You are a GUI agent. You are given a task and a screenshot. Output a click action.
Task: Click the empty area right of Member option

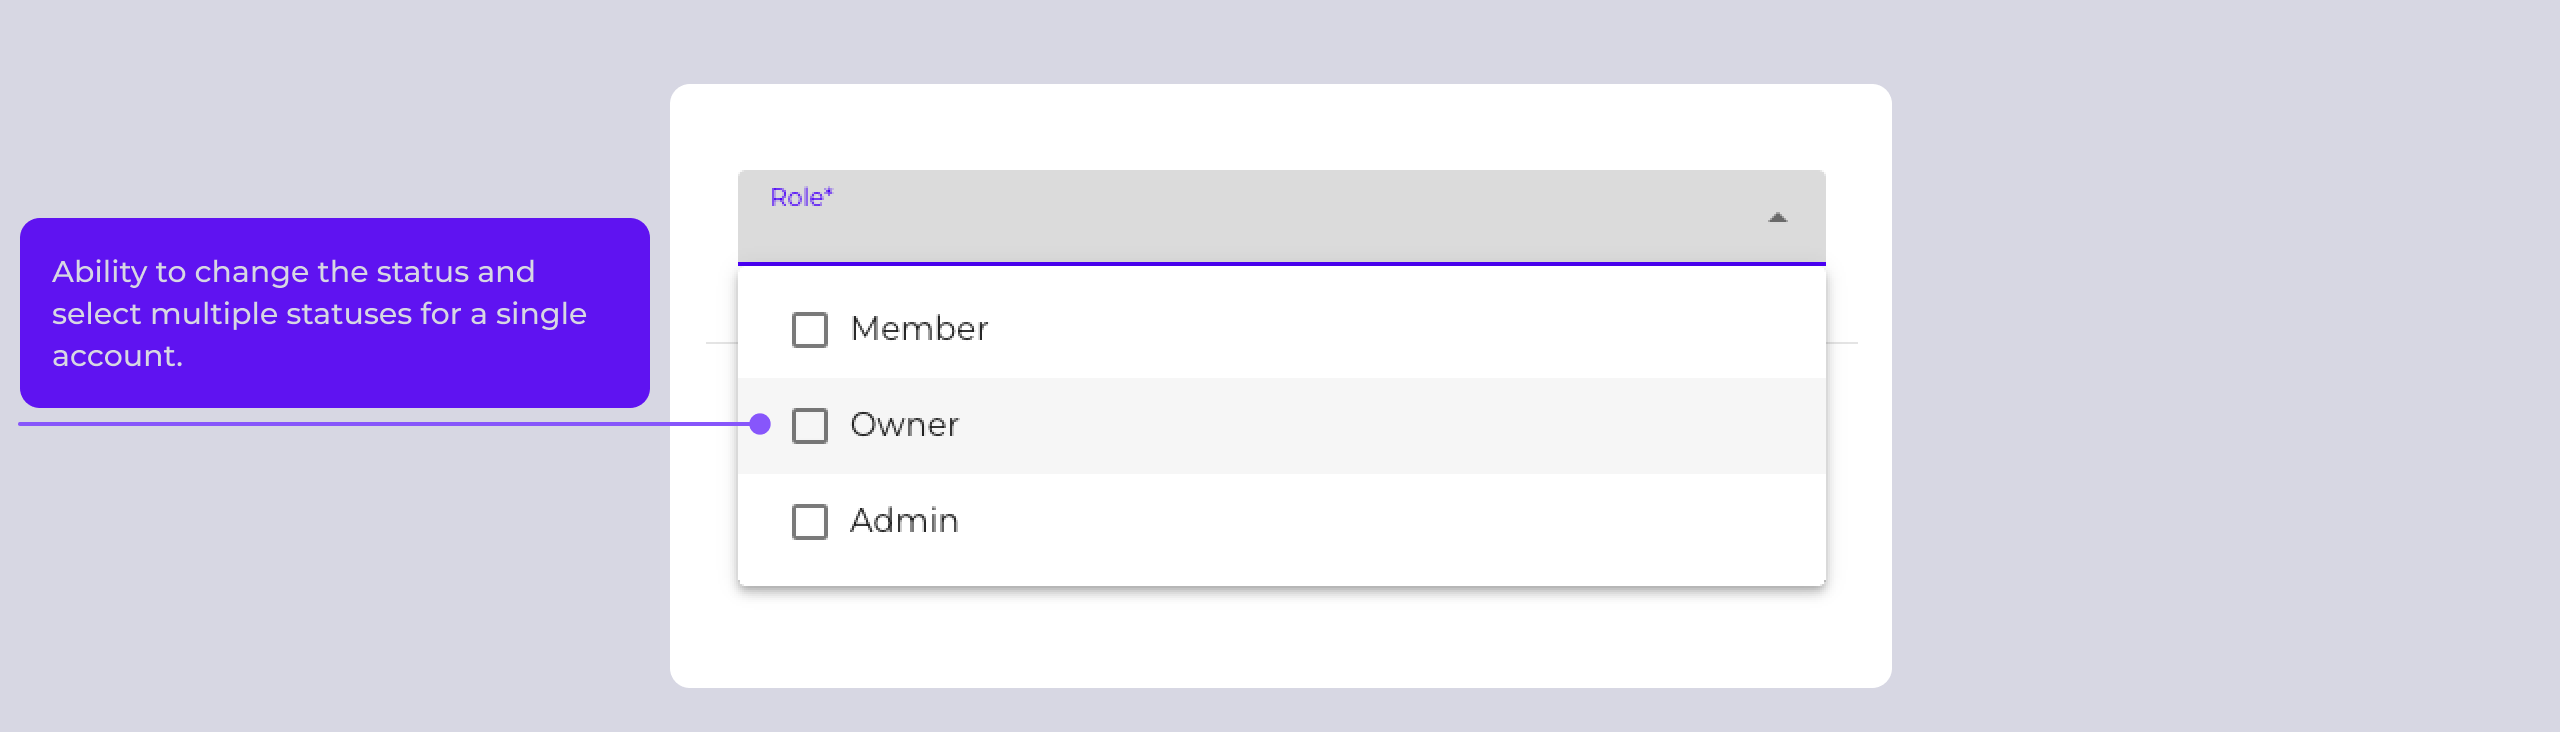[x=1400, y=329]
